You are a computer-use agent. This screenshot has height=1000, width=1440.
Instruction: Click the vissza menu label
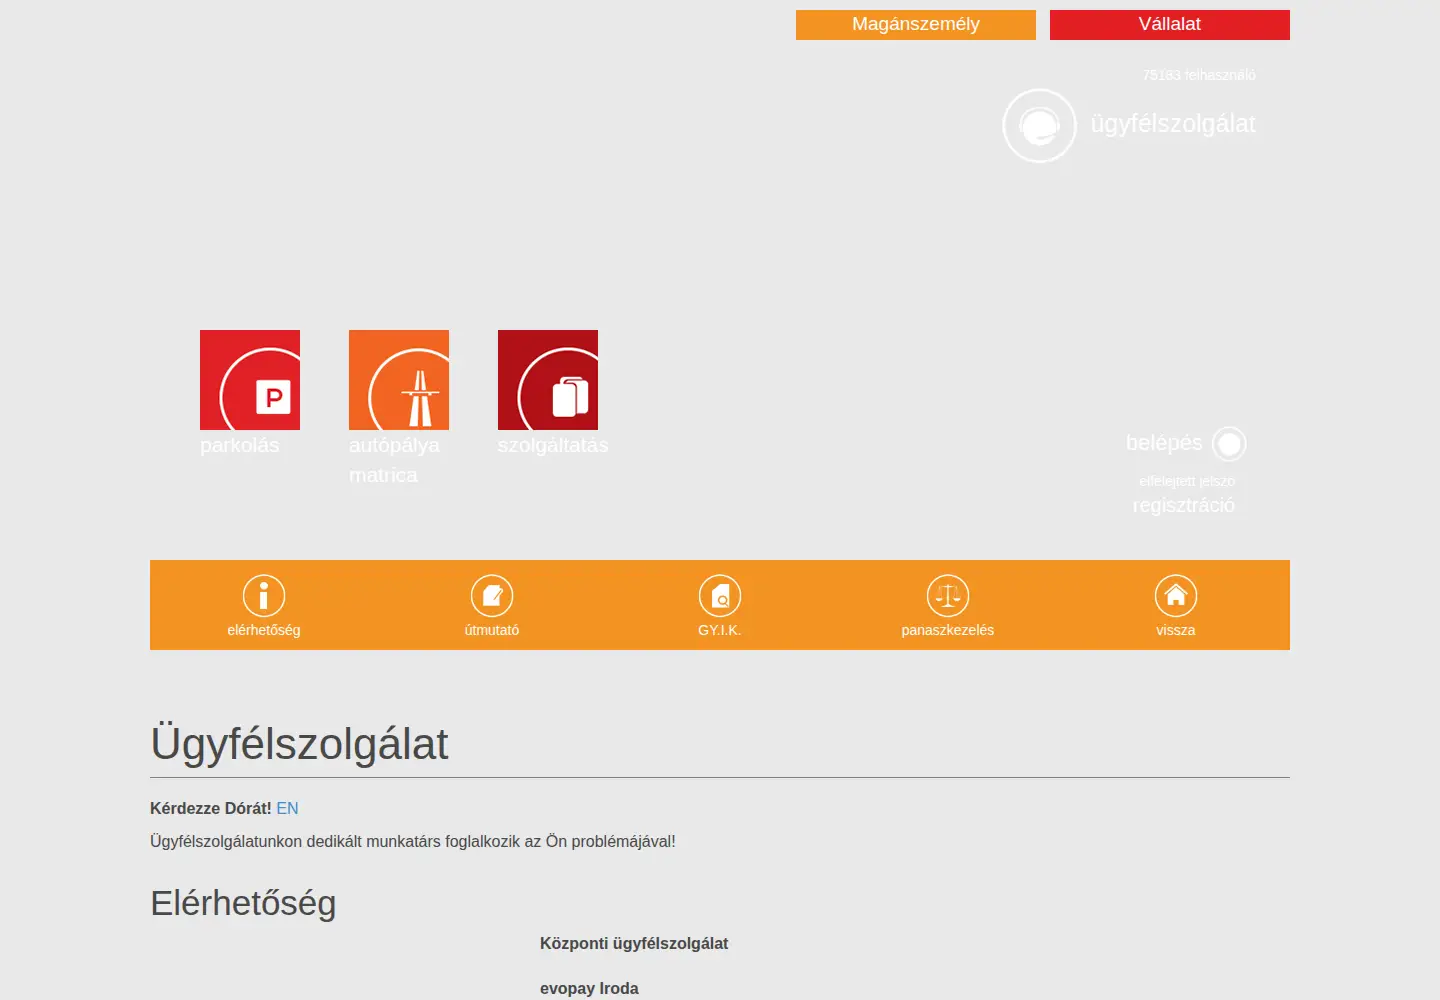coord(1176,630)
